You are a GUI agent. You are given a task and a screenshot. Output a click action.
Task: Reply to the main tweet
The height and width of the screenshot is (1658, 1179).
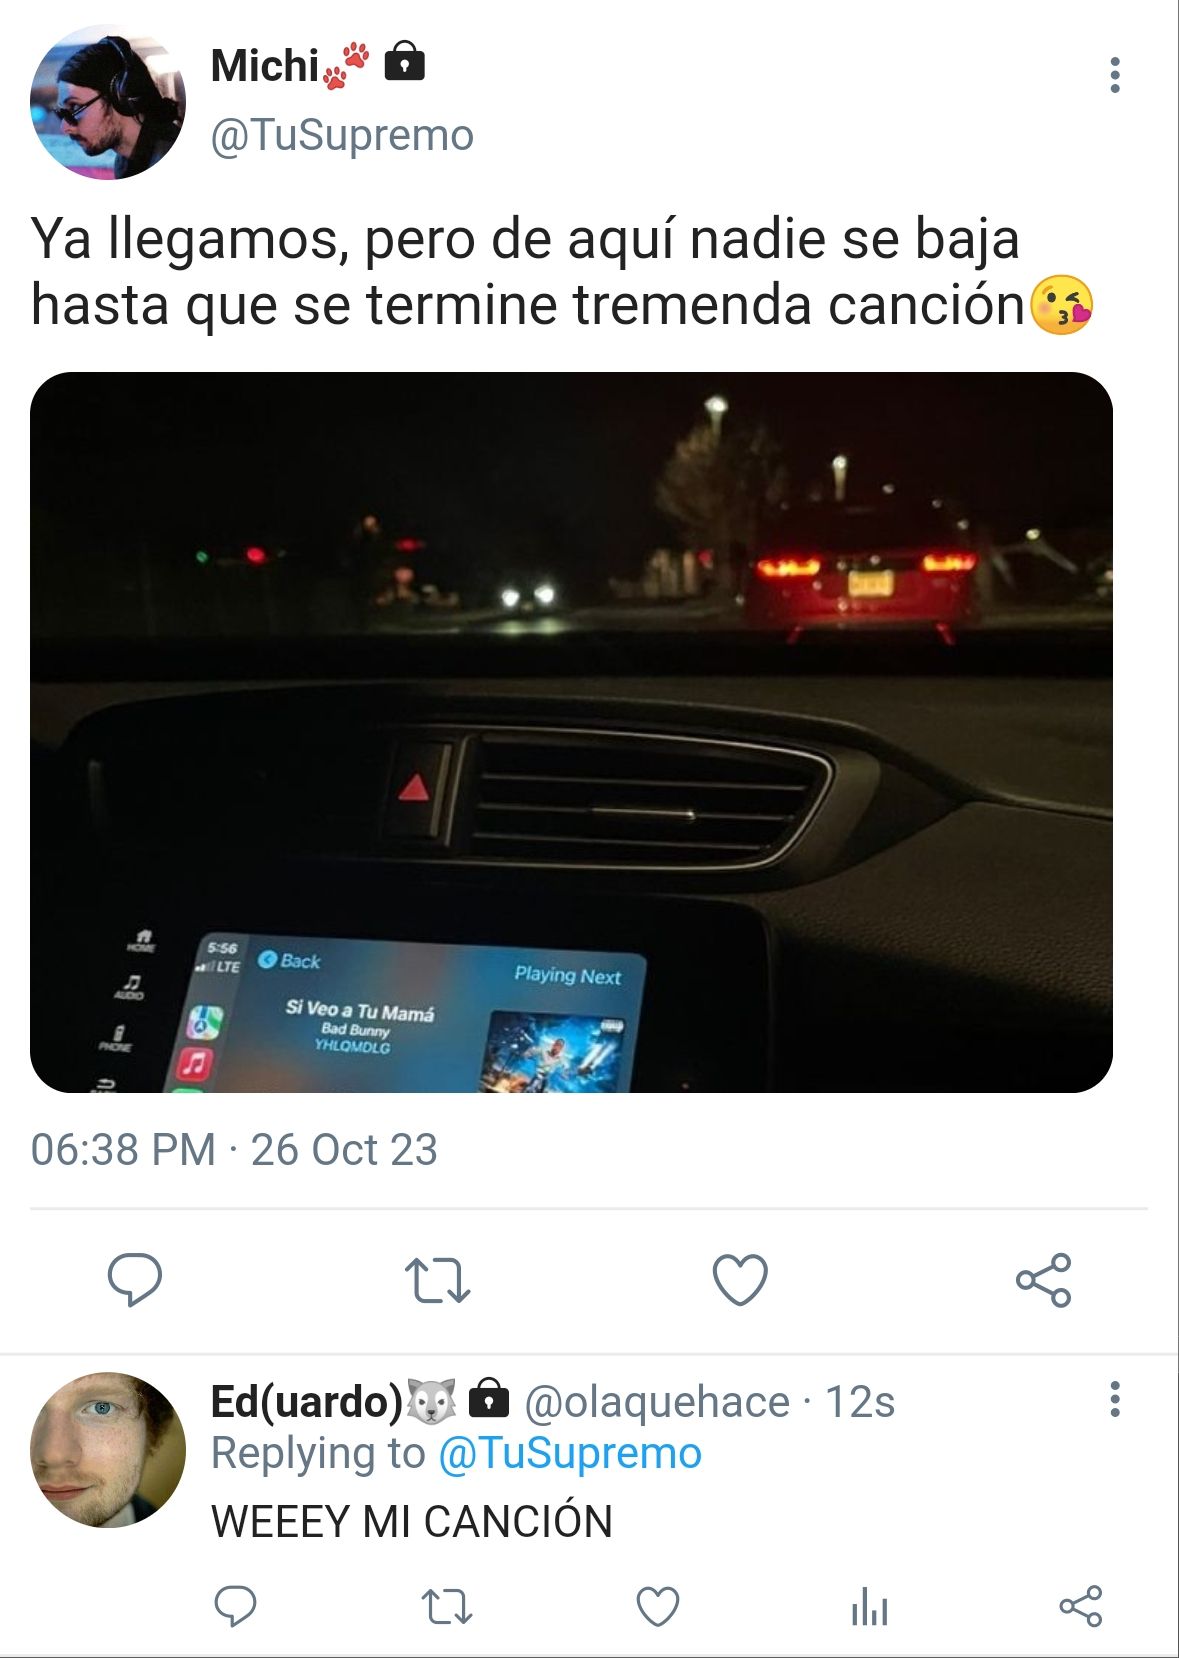tap(135, 1279)
